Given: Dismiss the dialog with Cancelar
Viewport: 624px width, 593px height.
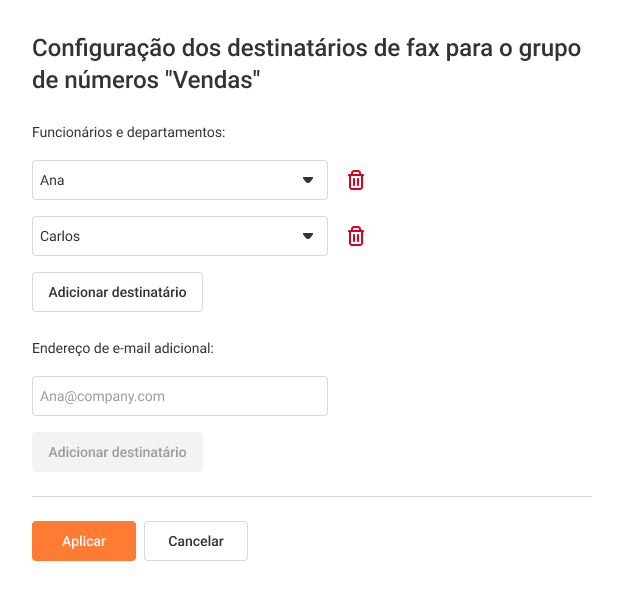Looking at the screenshot, I should [196, 541].
